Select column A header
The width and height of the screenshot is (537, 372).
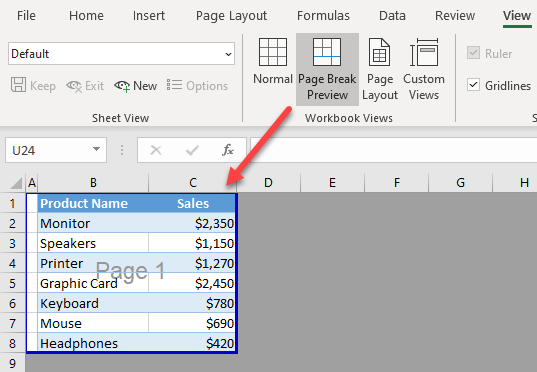coord(32,183)
